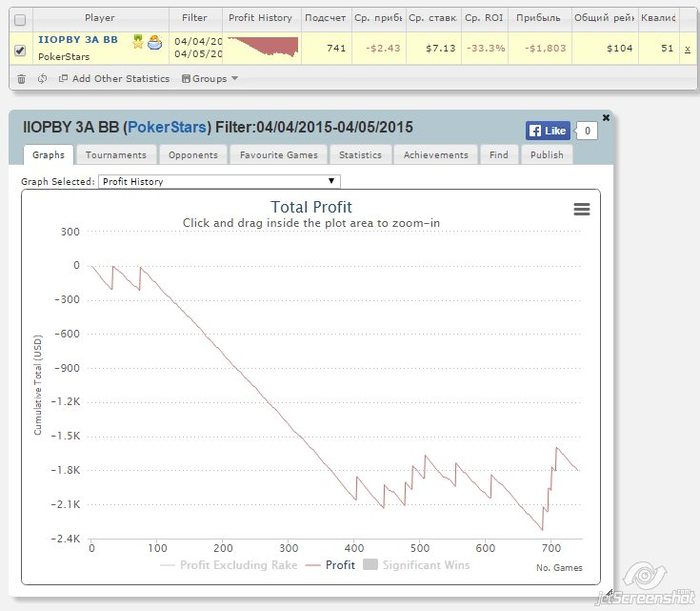Switch to the Find tab
The height and width of the screenshot is (611, 700).
[499, 155]
